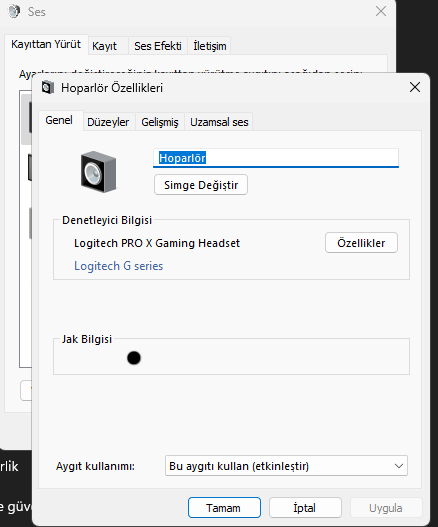Click the Hoparlör name text field
Screen dimensions: 438x527
coord(276,158)
